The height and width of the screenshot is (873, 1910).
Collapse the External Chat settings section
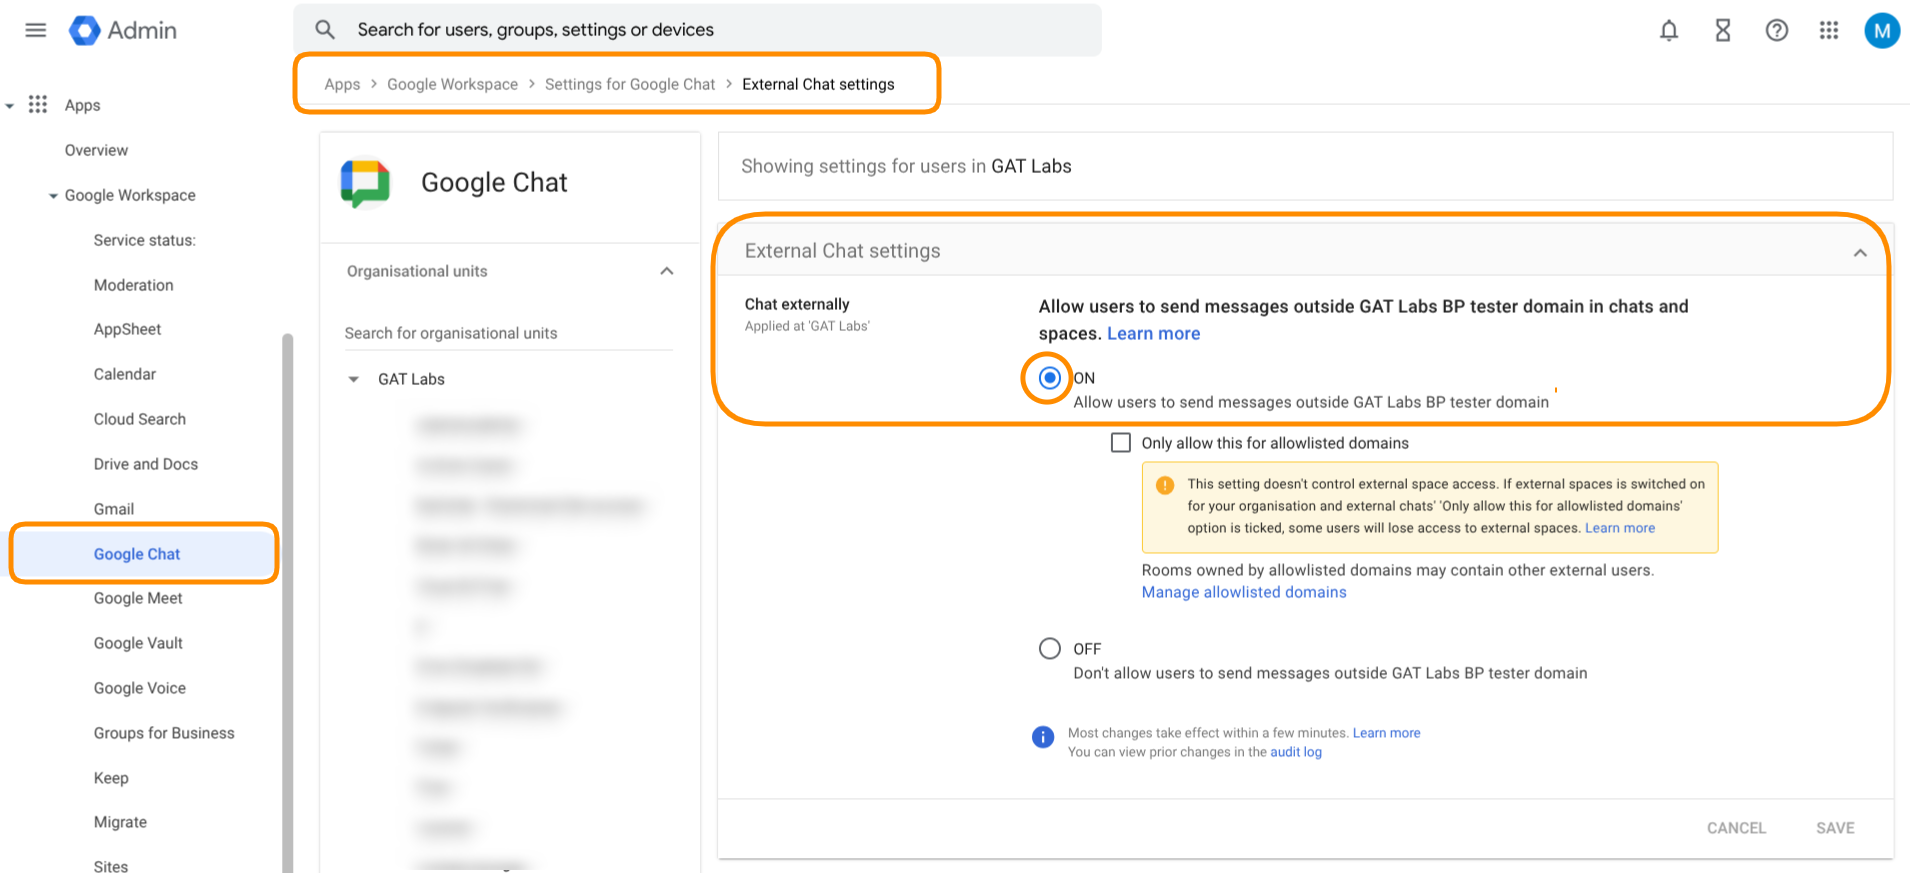coord(1860,252)
